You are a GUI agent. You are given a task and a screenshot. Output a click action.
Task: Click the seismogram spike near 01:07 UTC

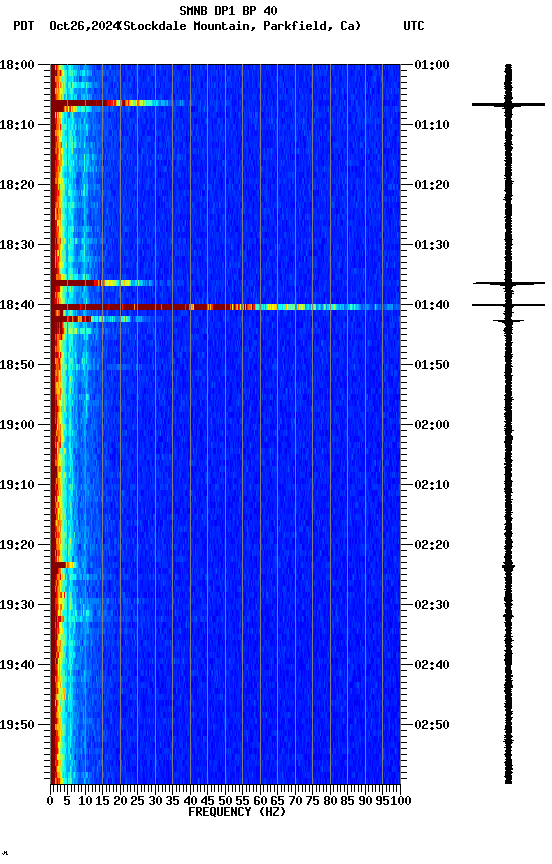[508, 104]
